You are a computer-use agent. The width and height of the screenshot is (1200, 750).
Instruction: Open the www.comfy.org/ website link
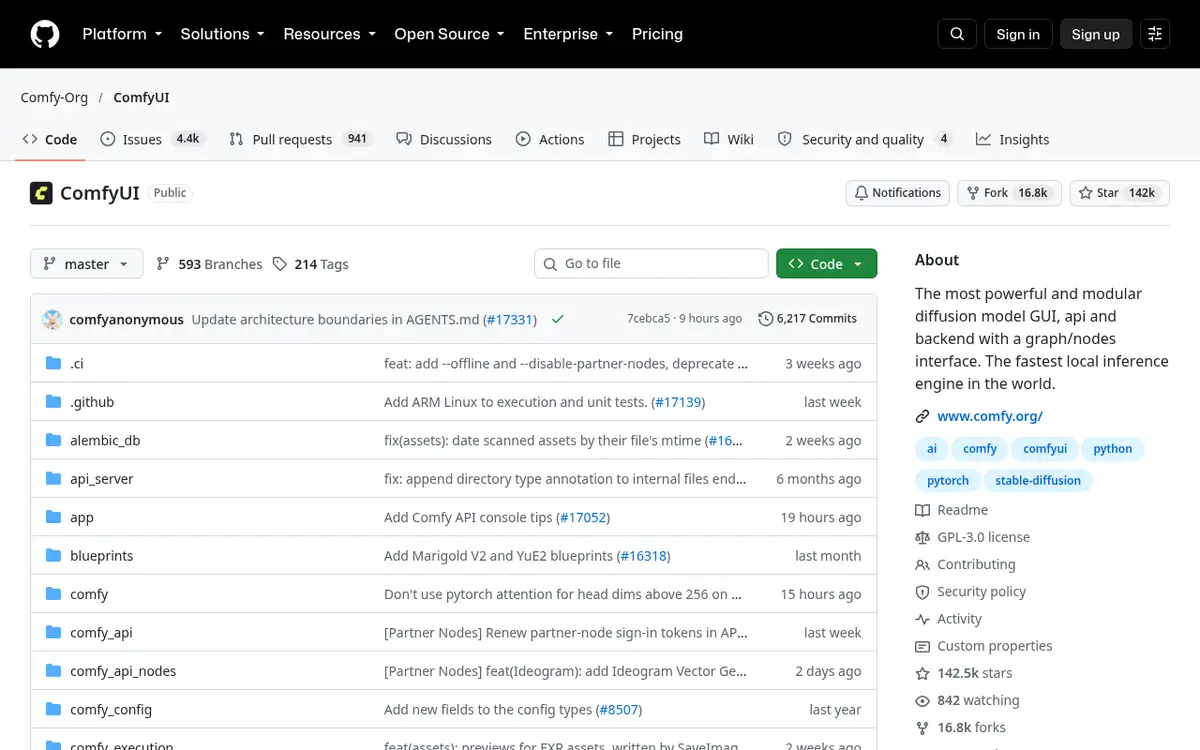pos(990,416)
